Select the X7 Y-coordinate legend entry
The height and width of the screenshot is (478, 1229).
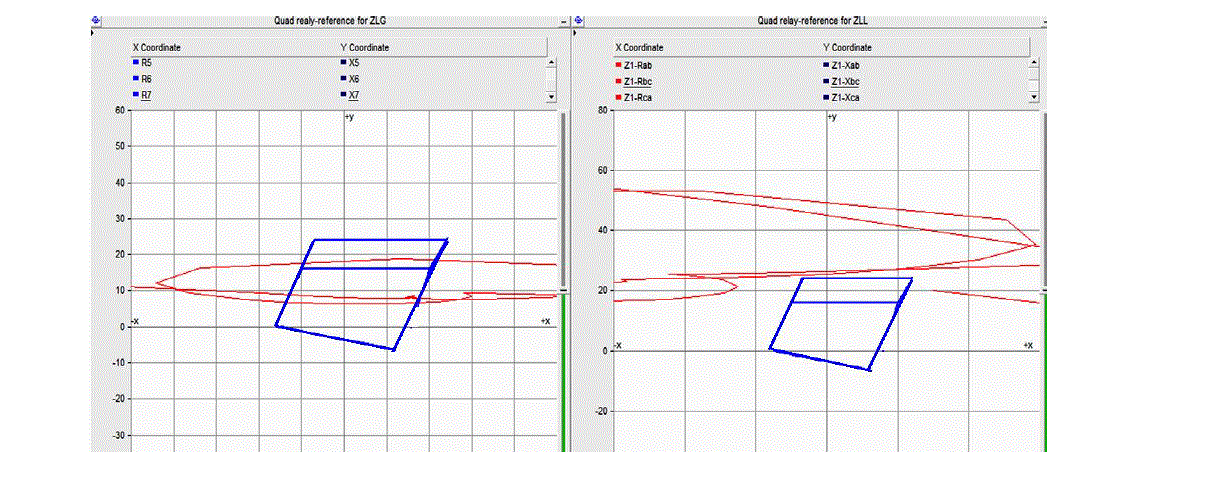point(354,95)
